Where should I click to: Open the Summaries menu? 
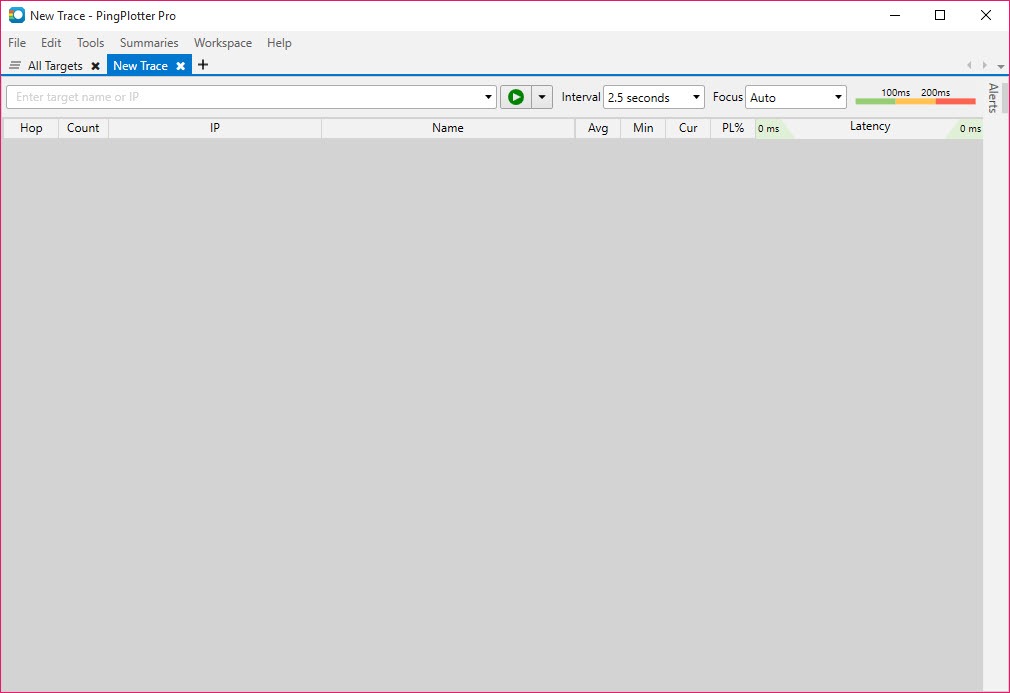click(x=149, y=43)
